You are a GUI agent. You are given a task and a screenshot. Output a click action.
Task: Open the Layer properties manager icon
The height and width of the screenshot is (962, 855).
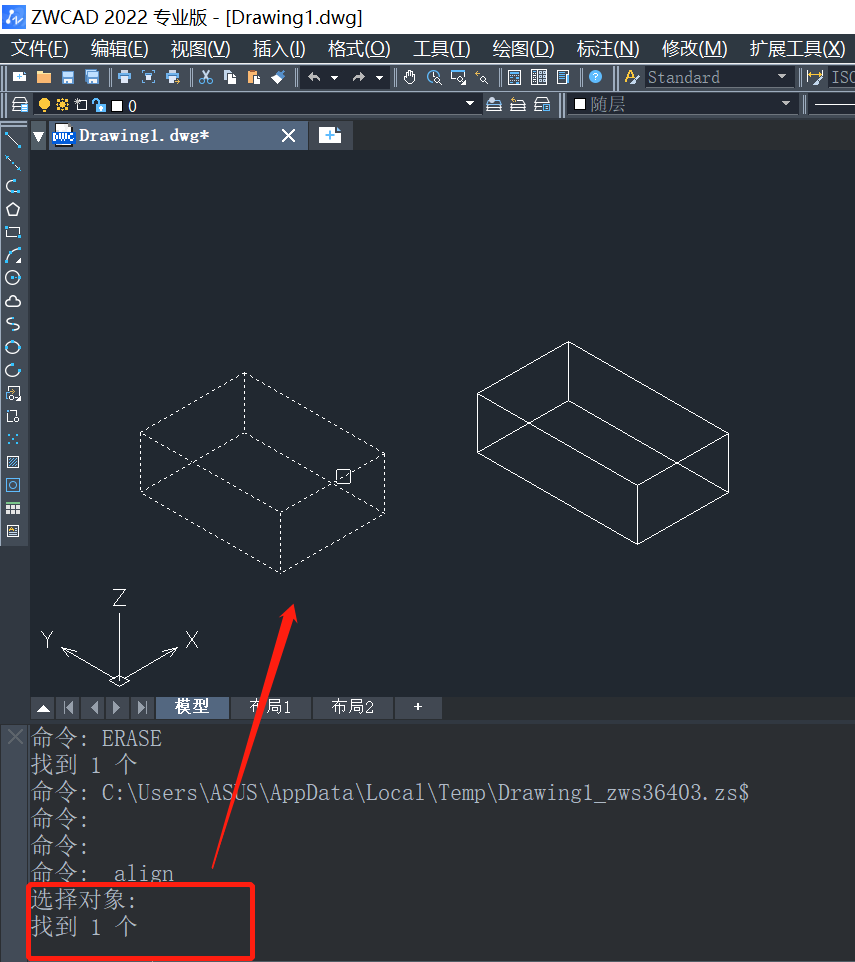click(x=20, y=105)
